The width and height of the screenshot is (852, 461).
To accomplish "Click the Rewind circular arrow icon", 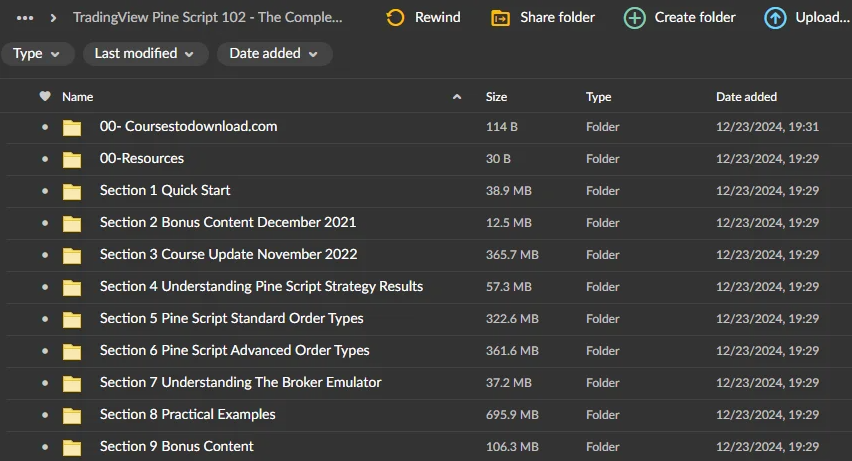I will click(x=395, y=18).
